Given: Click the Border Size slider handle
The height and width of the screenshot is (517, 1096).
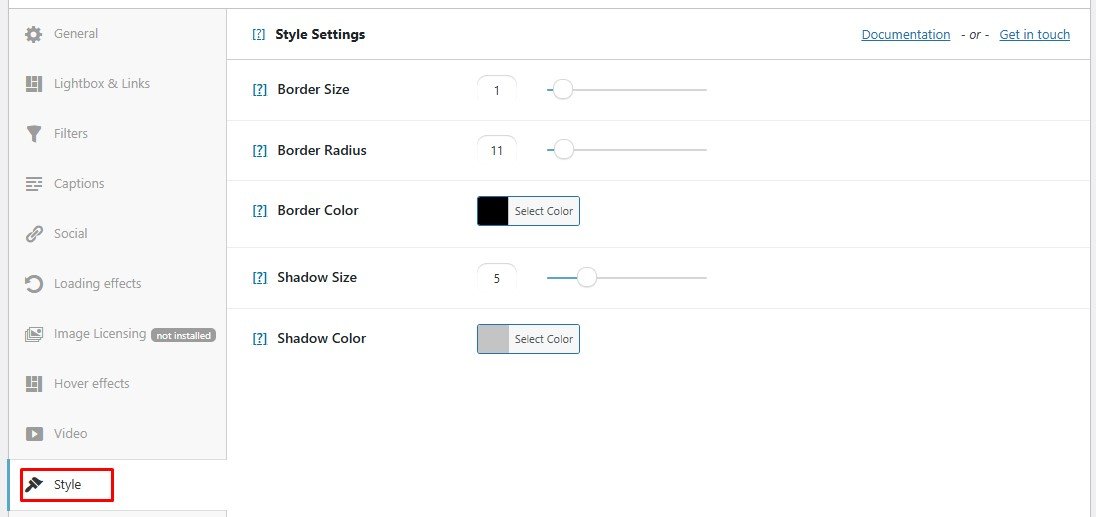Looking at the screenshot, I should click(x=563, y=90).
